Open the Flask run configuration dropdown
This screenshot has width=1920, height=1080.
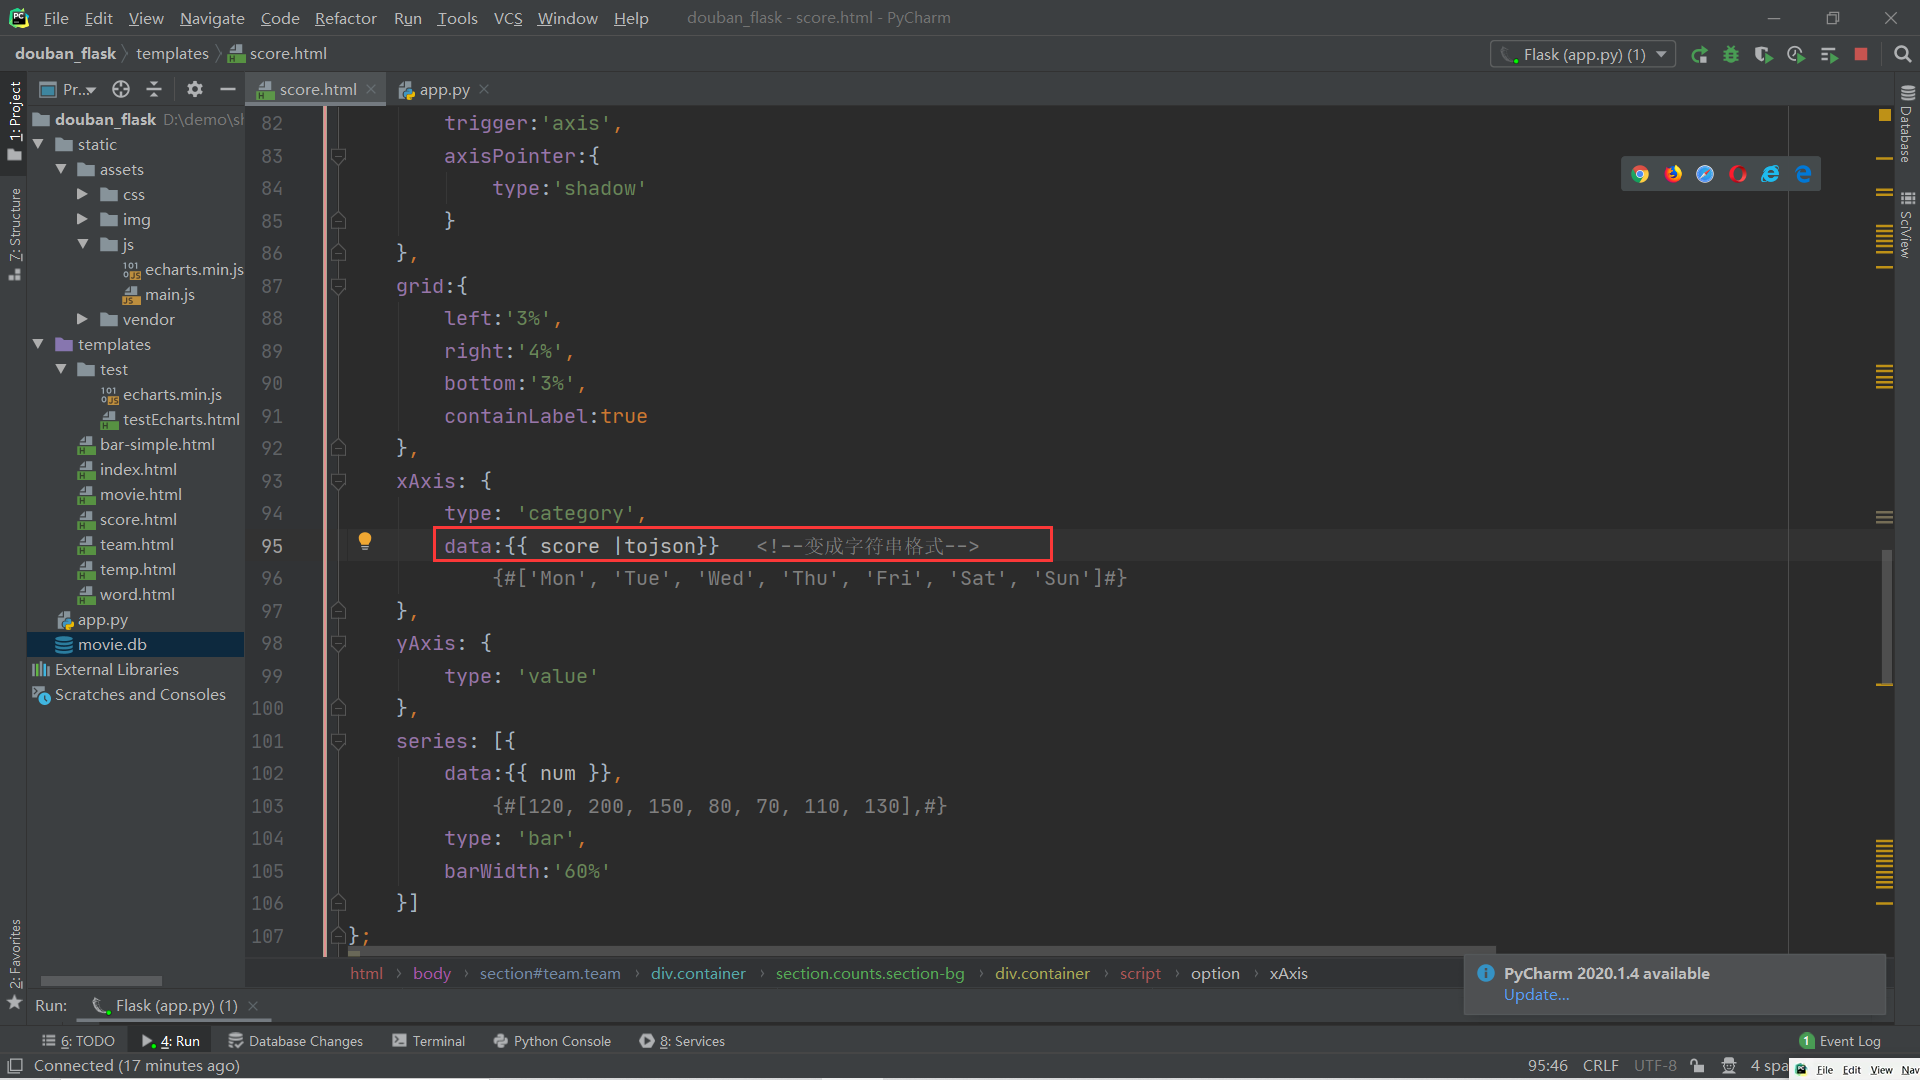tap(1583, 55)
